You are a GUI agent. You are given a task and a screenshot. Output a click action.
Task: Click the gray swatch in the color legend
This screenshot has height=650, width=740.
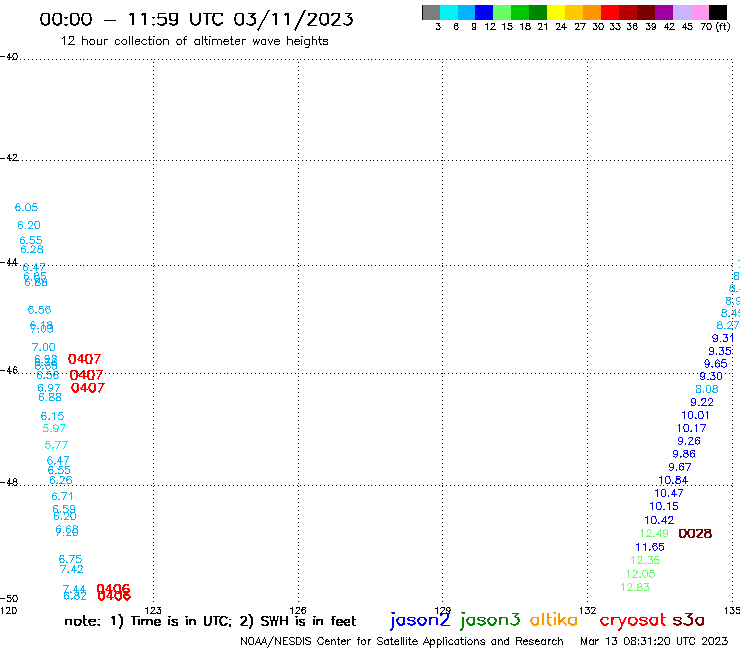click(431, 12)
